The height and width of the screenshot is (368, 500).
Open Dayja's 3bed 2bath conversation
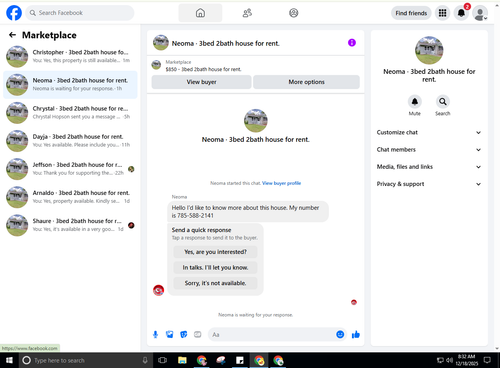tap(70, 141)
